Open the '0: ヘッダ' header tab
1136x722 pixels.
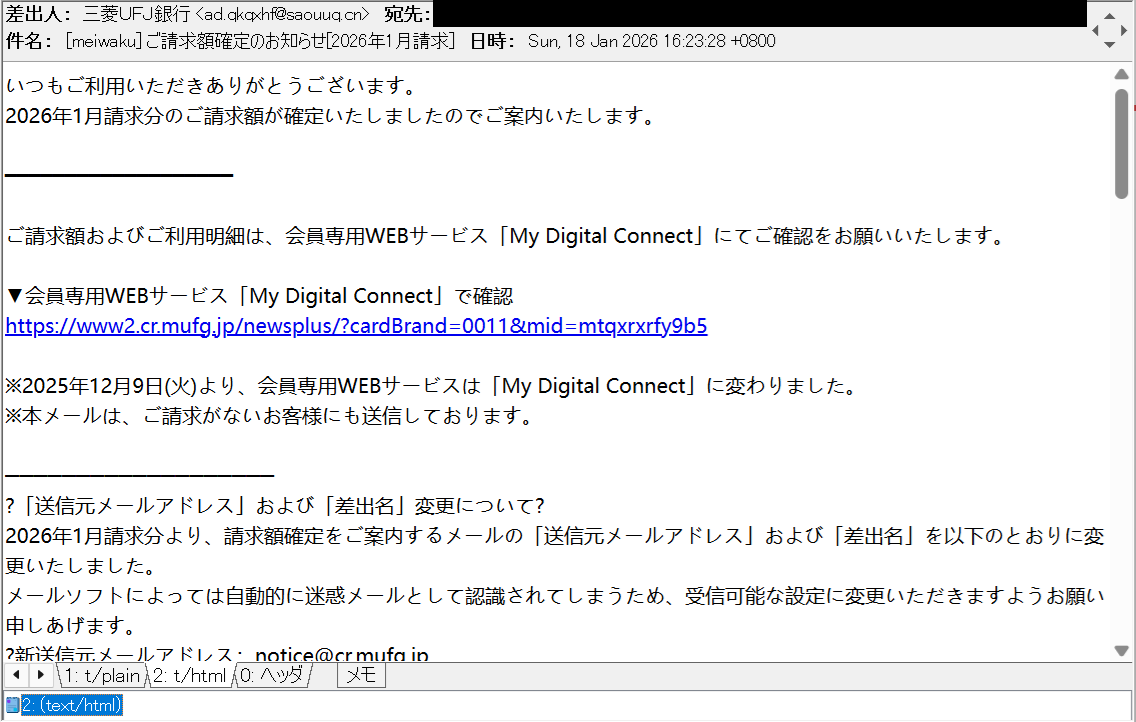click(272, 676)
